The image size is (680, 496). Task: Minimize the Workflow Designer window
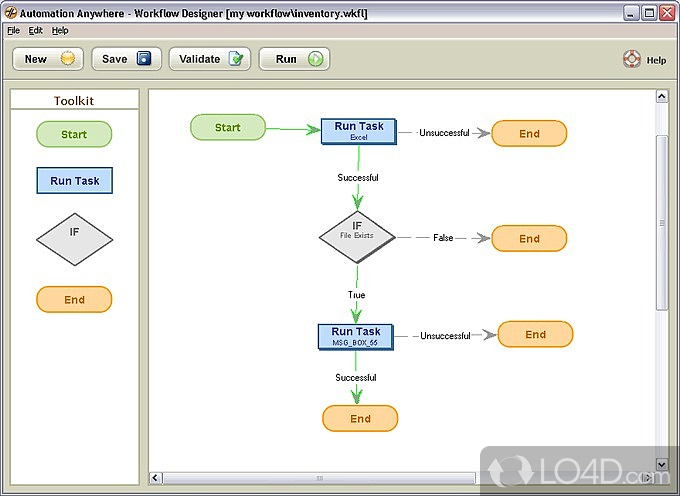(631, 13)
